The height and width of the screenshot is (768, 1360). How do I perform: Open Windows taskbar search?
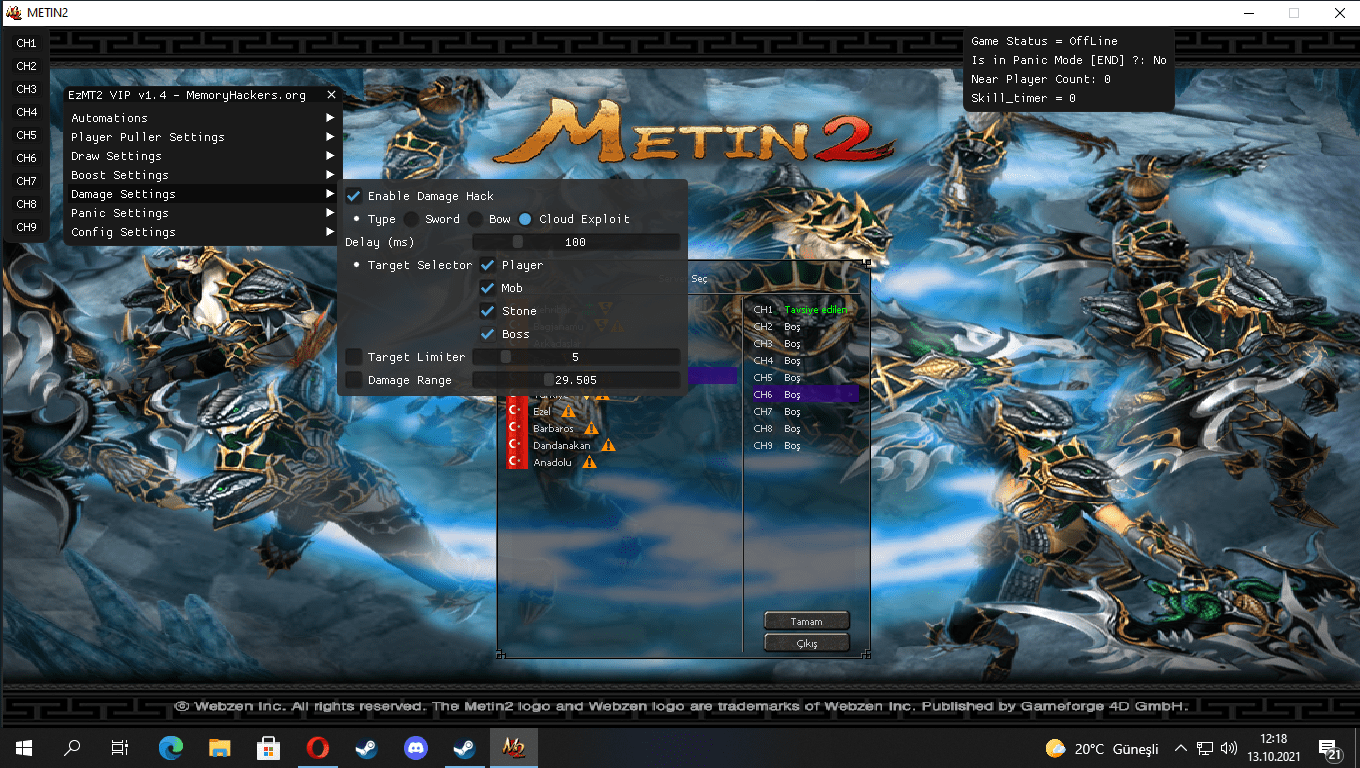pyautogui.click(x=72, y=748)
